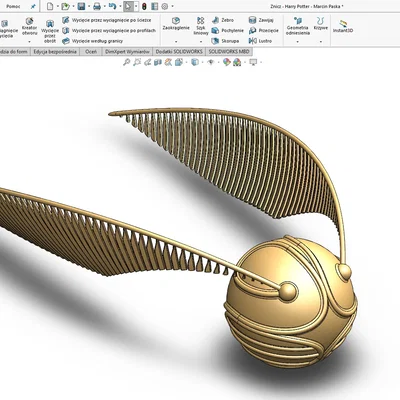This screenshot has width=400, height=400.
Task: Expand the Zaokrąglenie dropdown arrow
Action: (176, 42)
